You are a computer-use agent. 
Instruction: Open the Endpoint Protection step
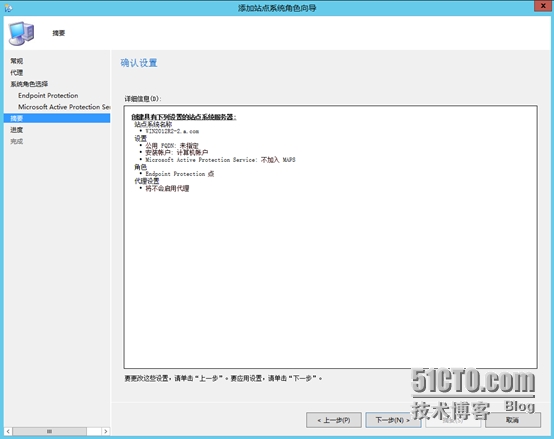tap(48, 95)
